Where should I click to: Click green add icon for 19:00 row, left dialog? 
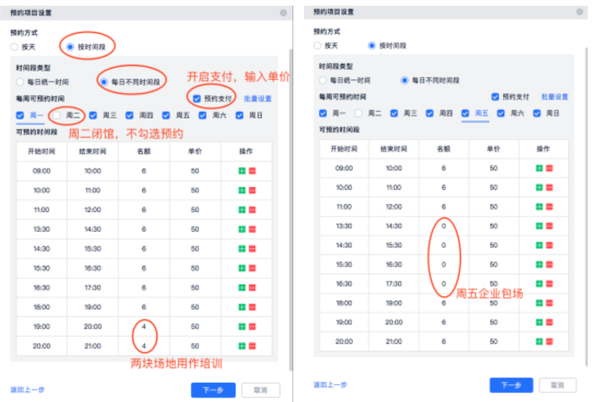click(x=241, y=325)
